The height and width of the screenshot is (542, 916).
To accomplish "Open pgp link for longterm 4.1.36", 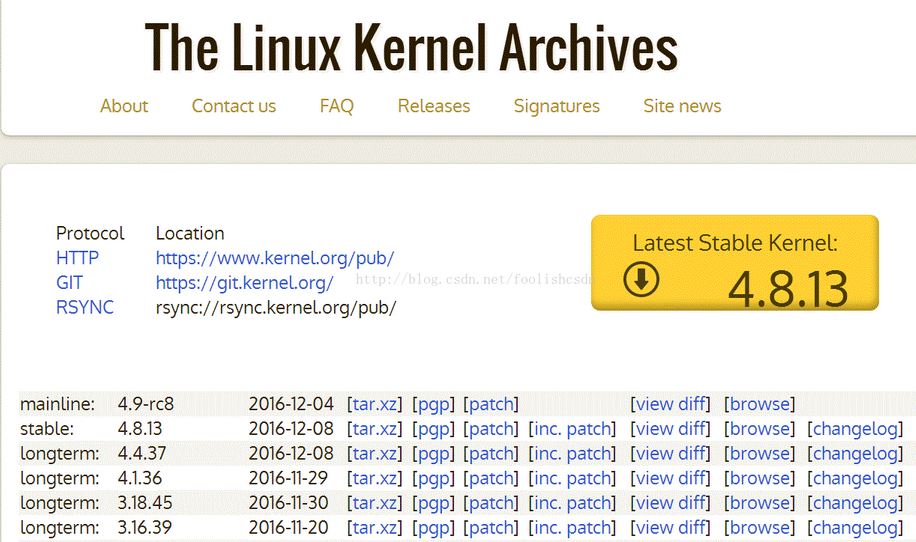I will coord(433,478).
